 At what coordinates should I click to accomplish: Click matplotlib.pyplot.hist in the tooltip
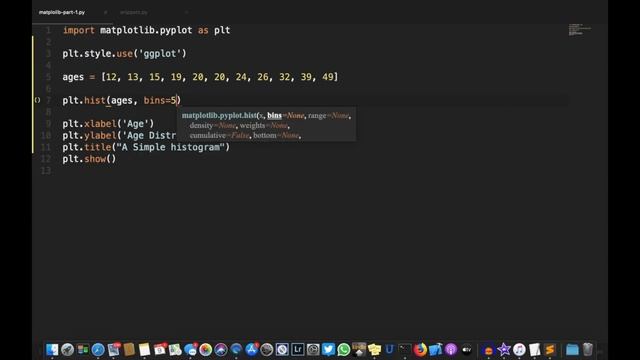pos(219,116)
